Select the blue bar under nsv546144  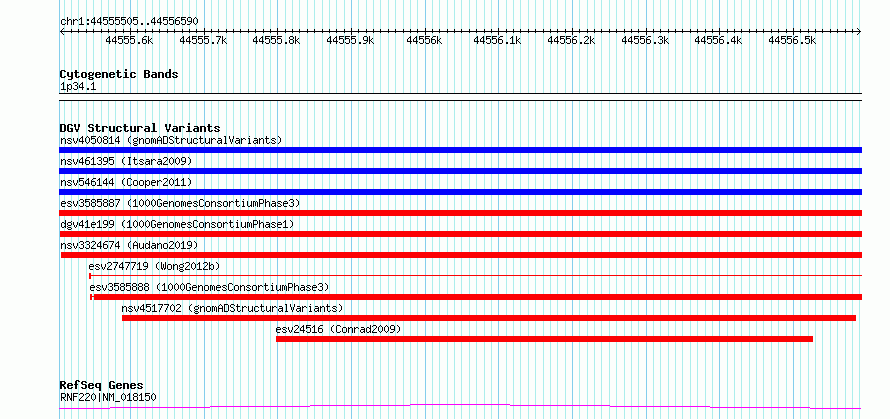pos(460,192)
